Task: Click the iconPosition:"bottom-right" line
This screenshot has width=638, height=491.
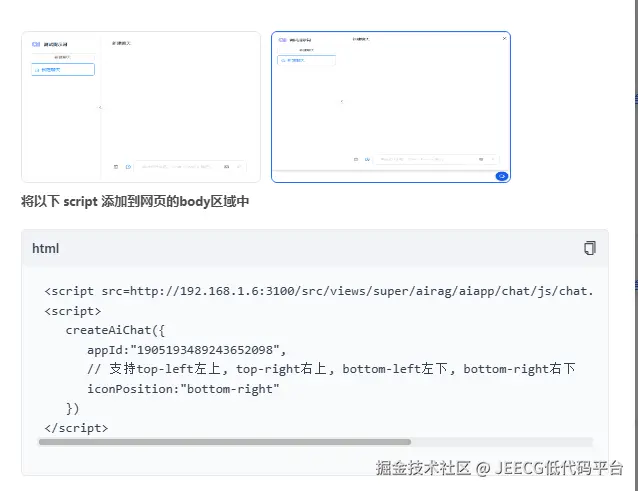Action: coord(183,389)
